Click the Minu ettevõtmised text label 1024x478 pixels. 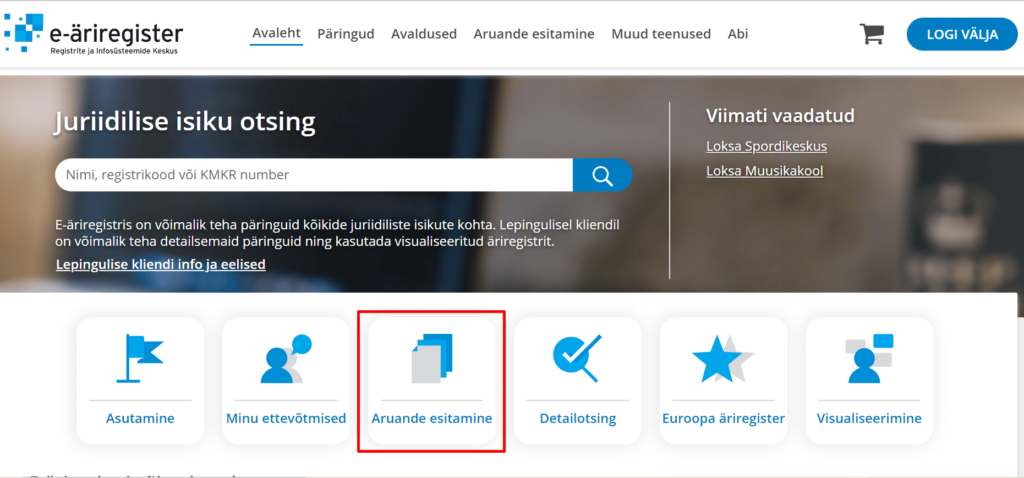(286, 419)
